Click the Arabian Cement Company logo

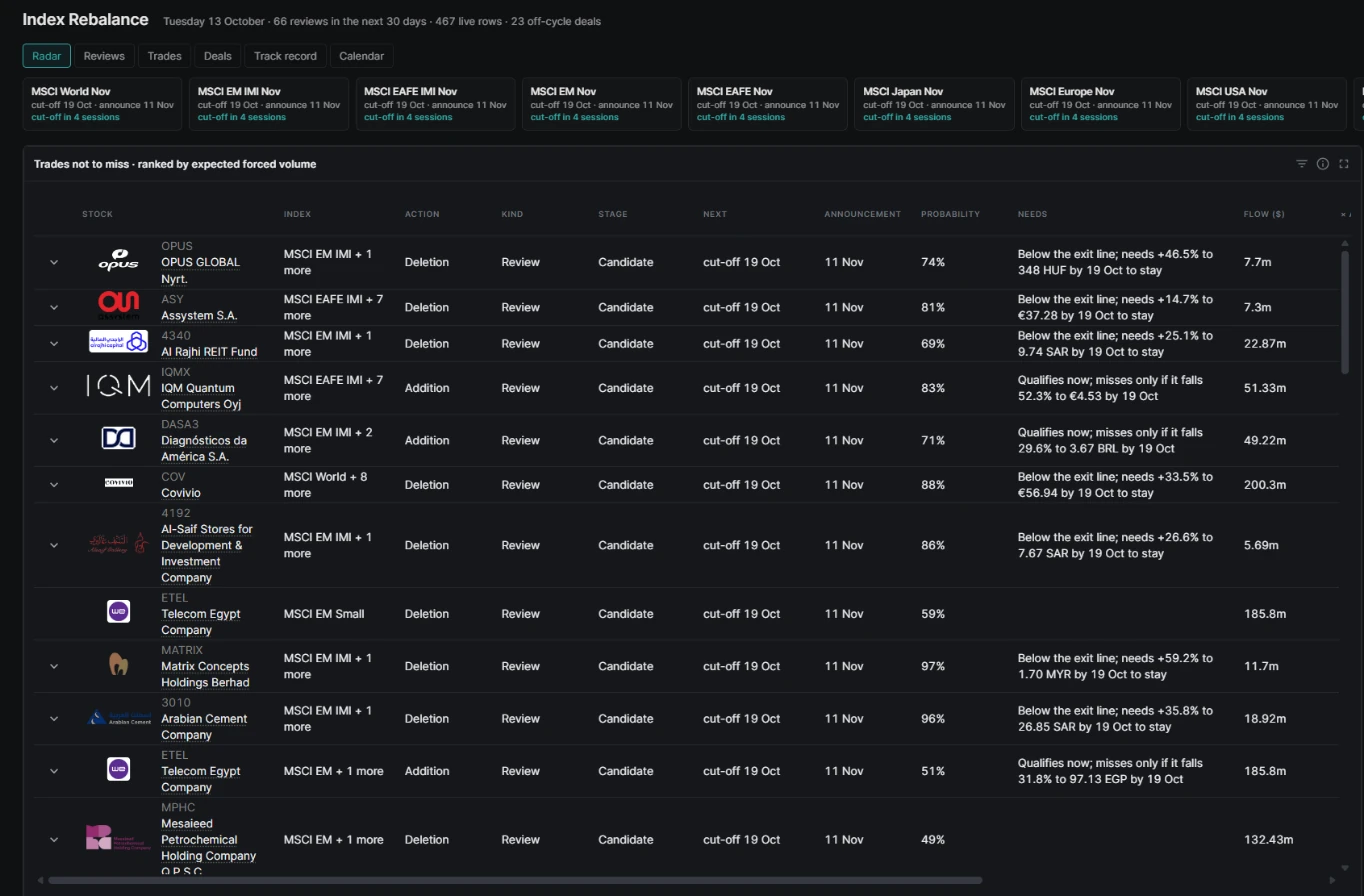pyautogui.click(x=118, y=718)
